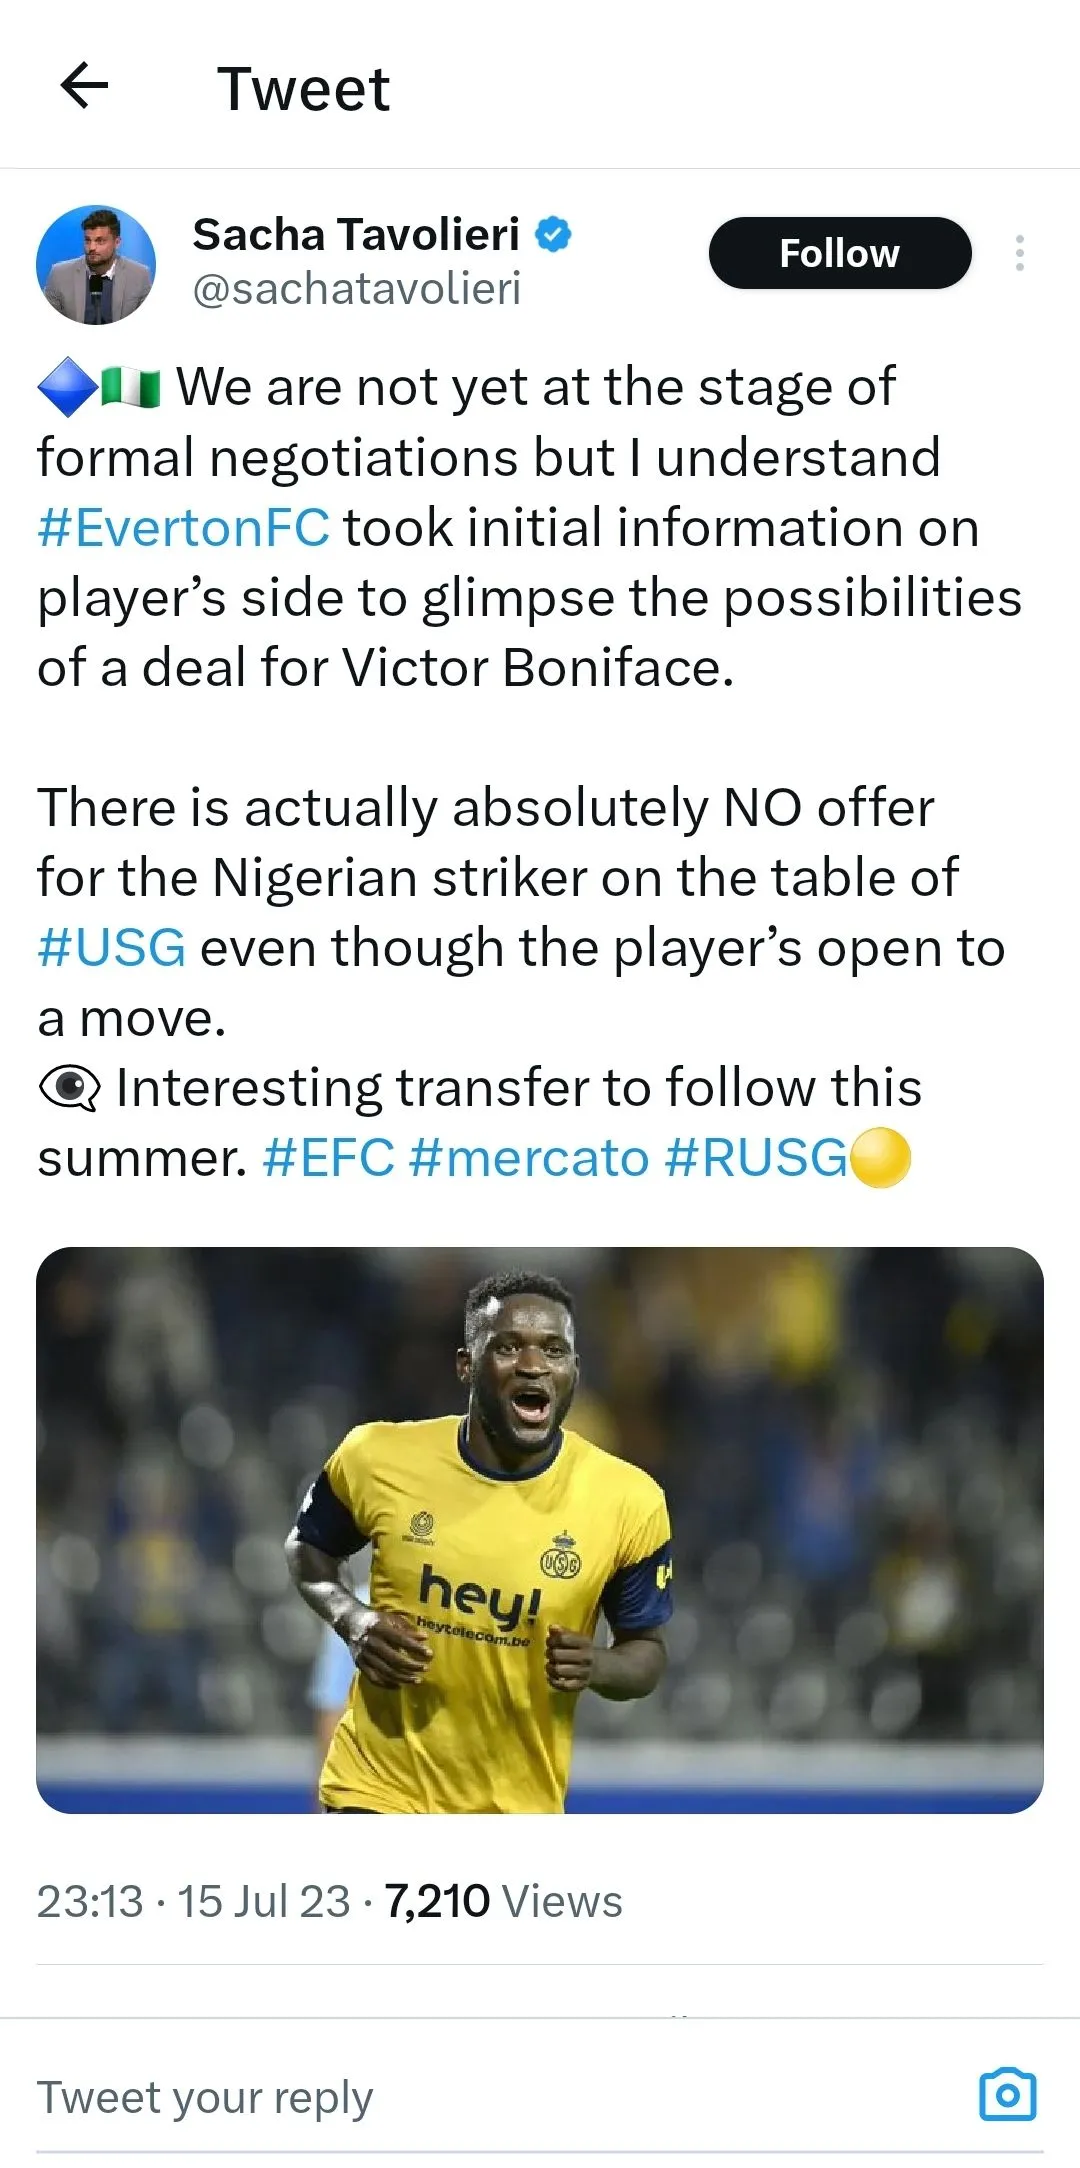Open the three-dot more options menu

[1019, 254]
